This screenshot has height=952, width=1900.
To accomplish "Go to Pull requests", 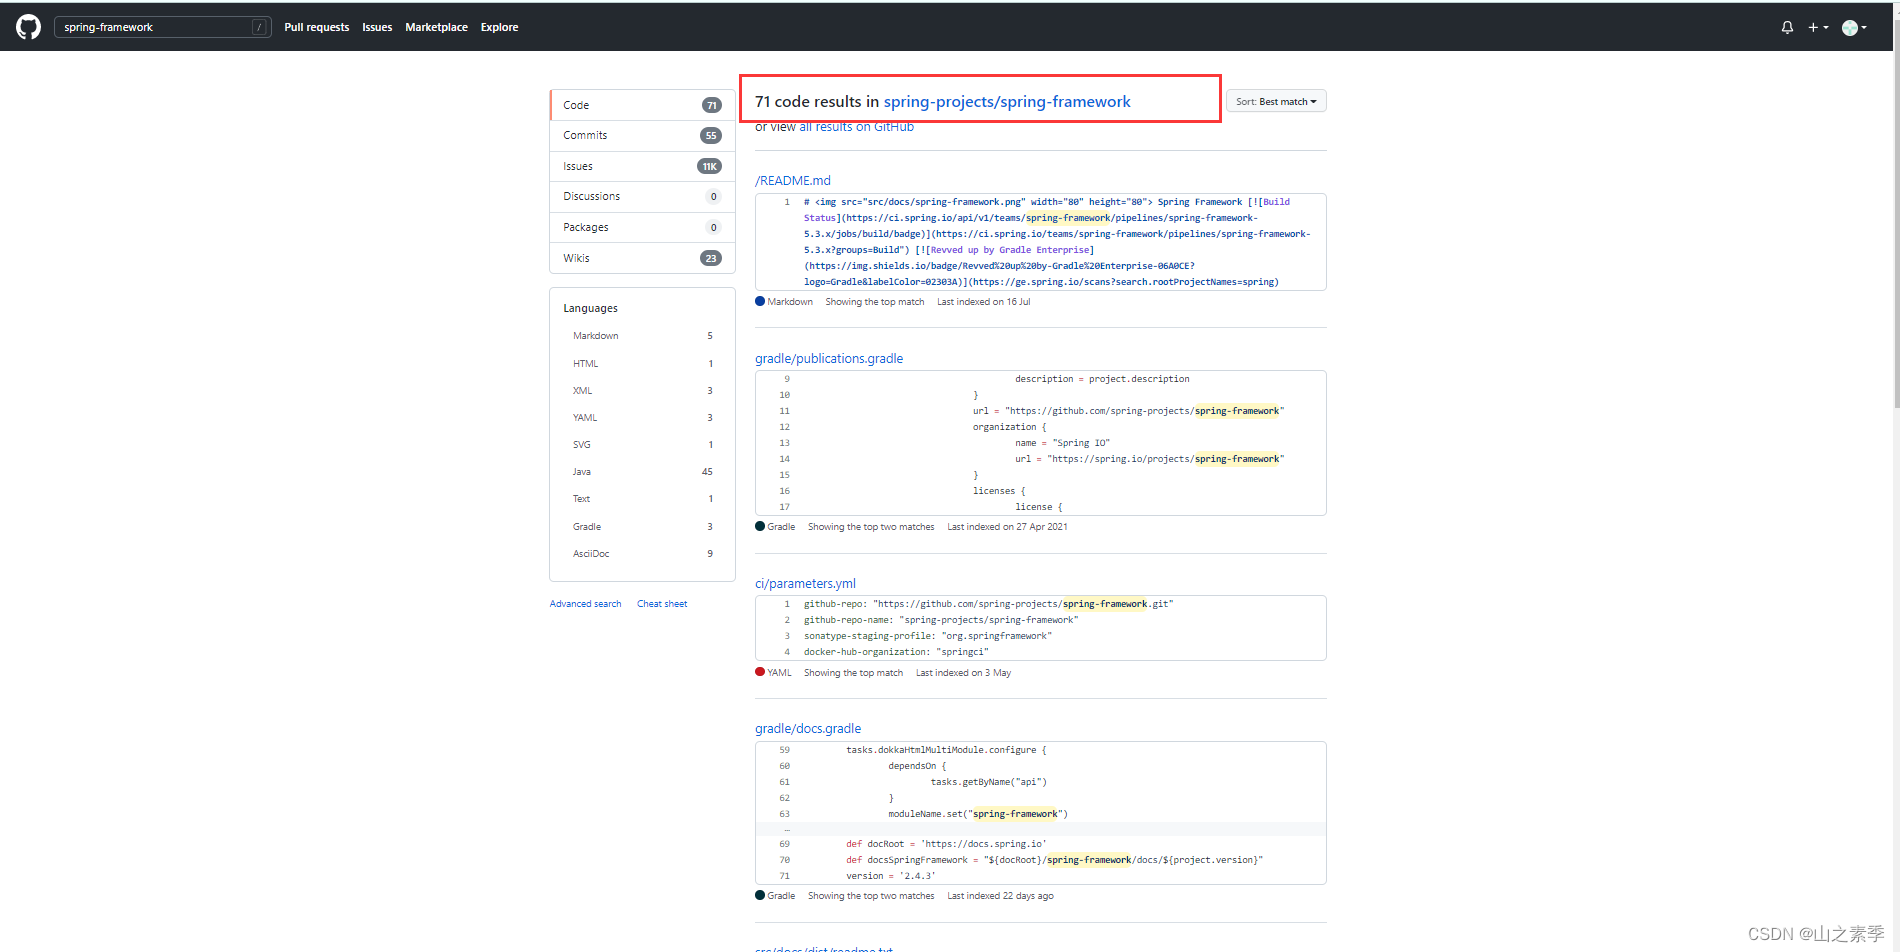I will pos(316,27).
